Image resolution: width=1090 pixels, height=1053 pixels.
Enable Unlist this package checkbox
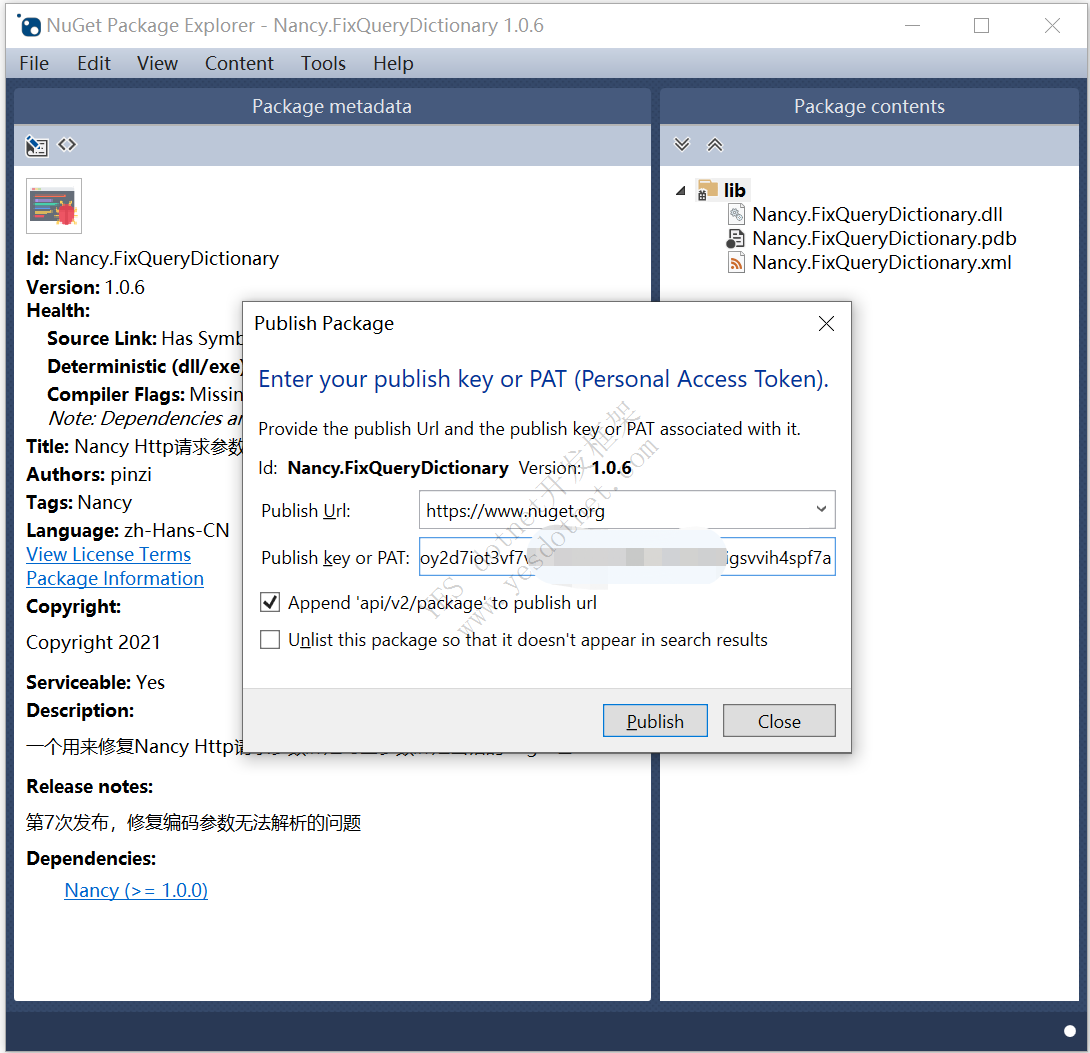[270, 639]
